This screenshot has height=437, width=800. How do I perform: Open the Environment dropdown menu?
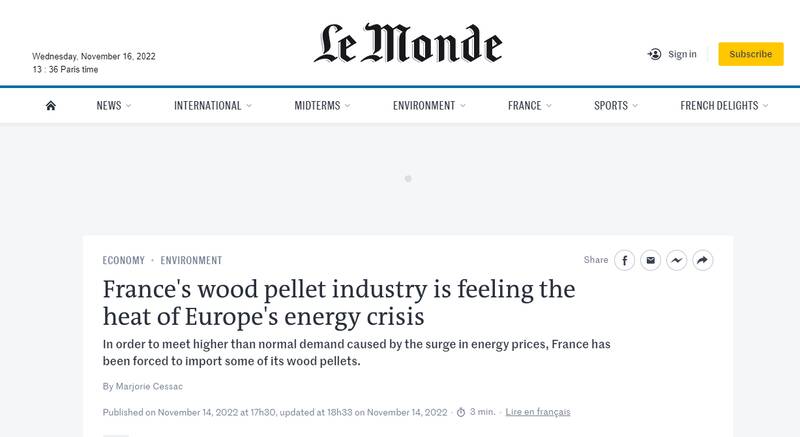point(463,106)
